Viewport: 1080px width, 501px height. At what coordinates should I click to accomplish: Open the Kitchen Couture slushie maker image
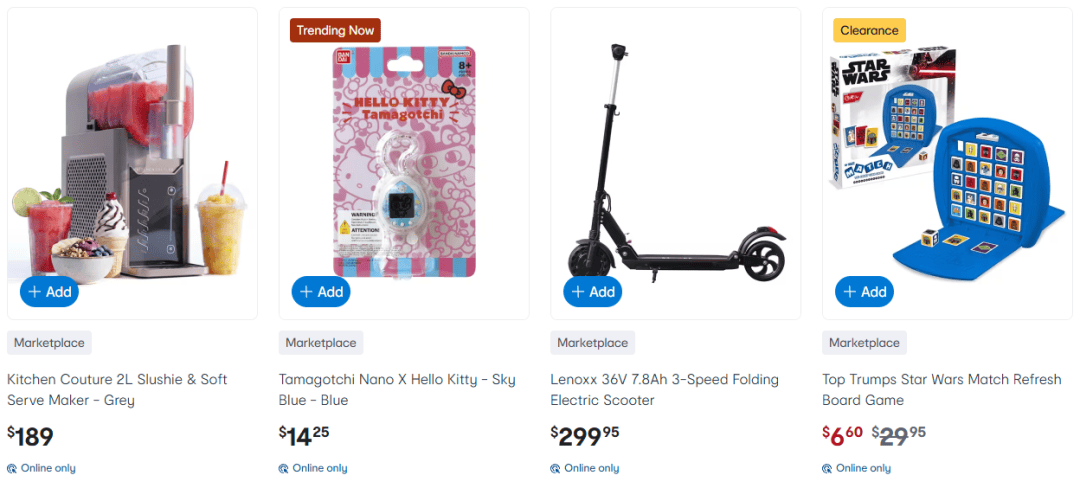132,160
